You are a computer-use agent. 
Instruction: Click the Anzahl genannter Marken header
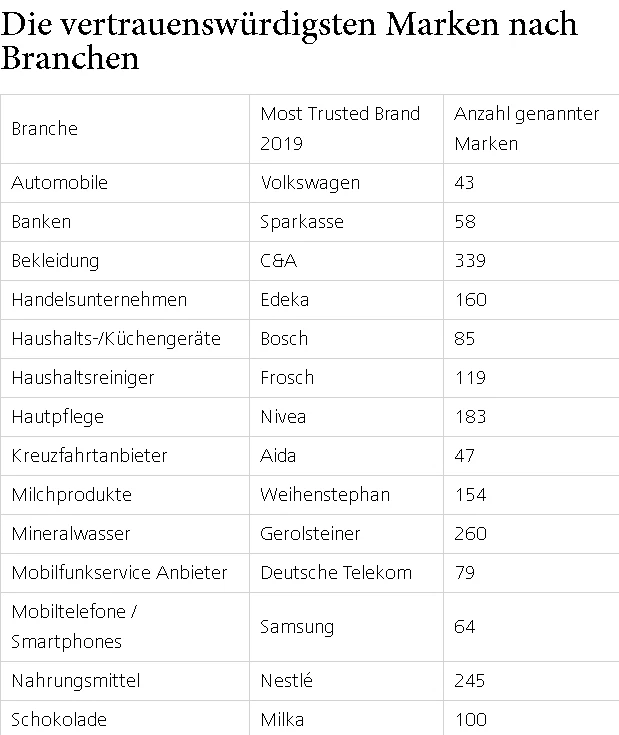[526, 129]
